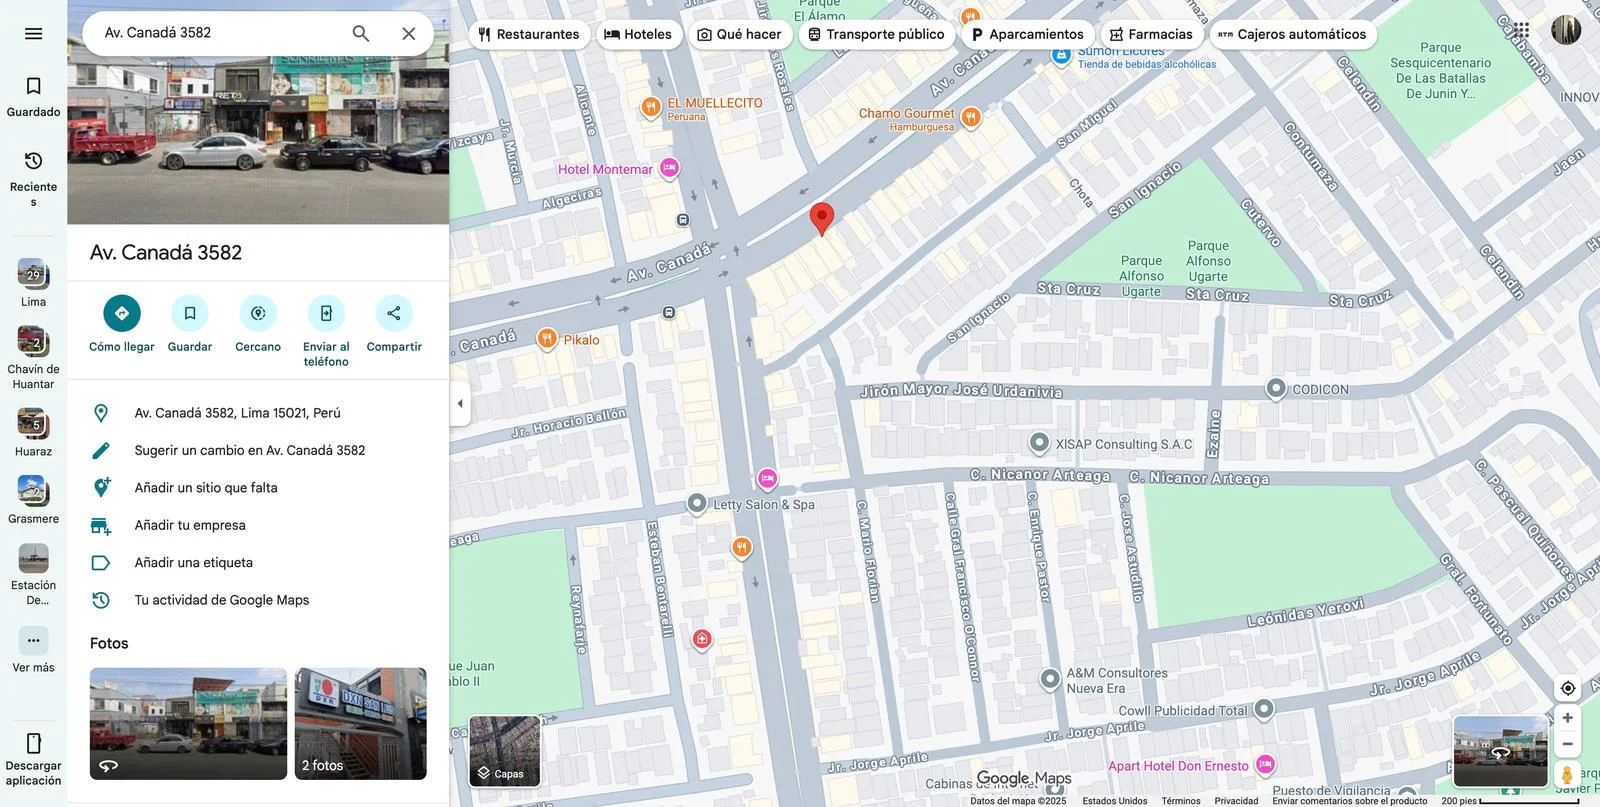The height and width of the screenshot is (807, 1600).
Task: Select Añadir un sitio que falta
Action: (x=206, y=488)
